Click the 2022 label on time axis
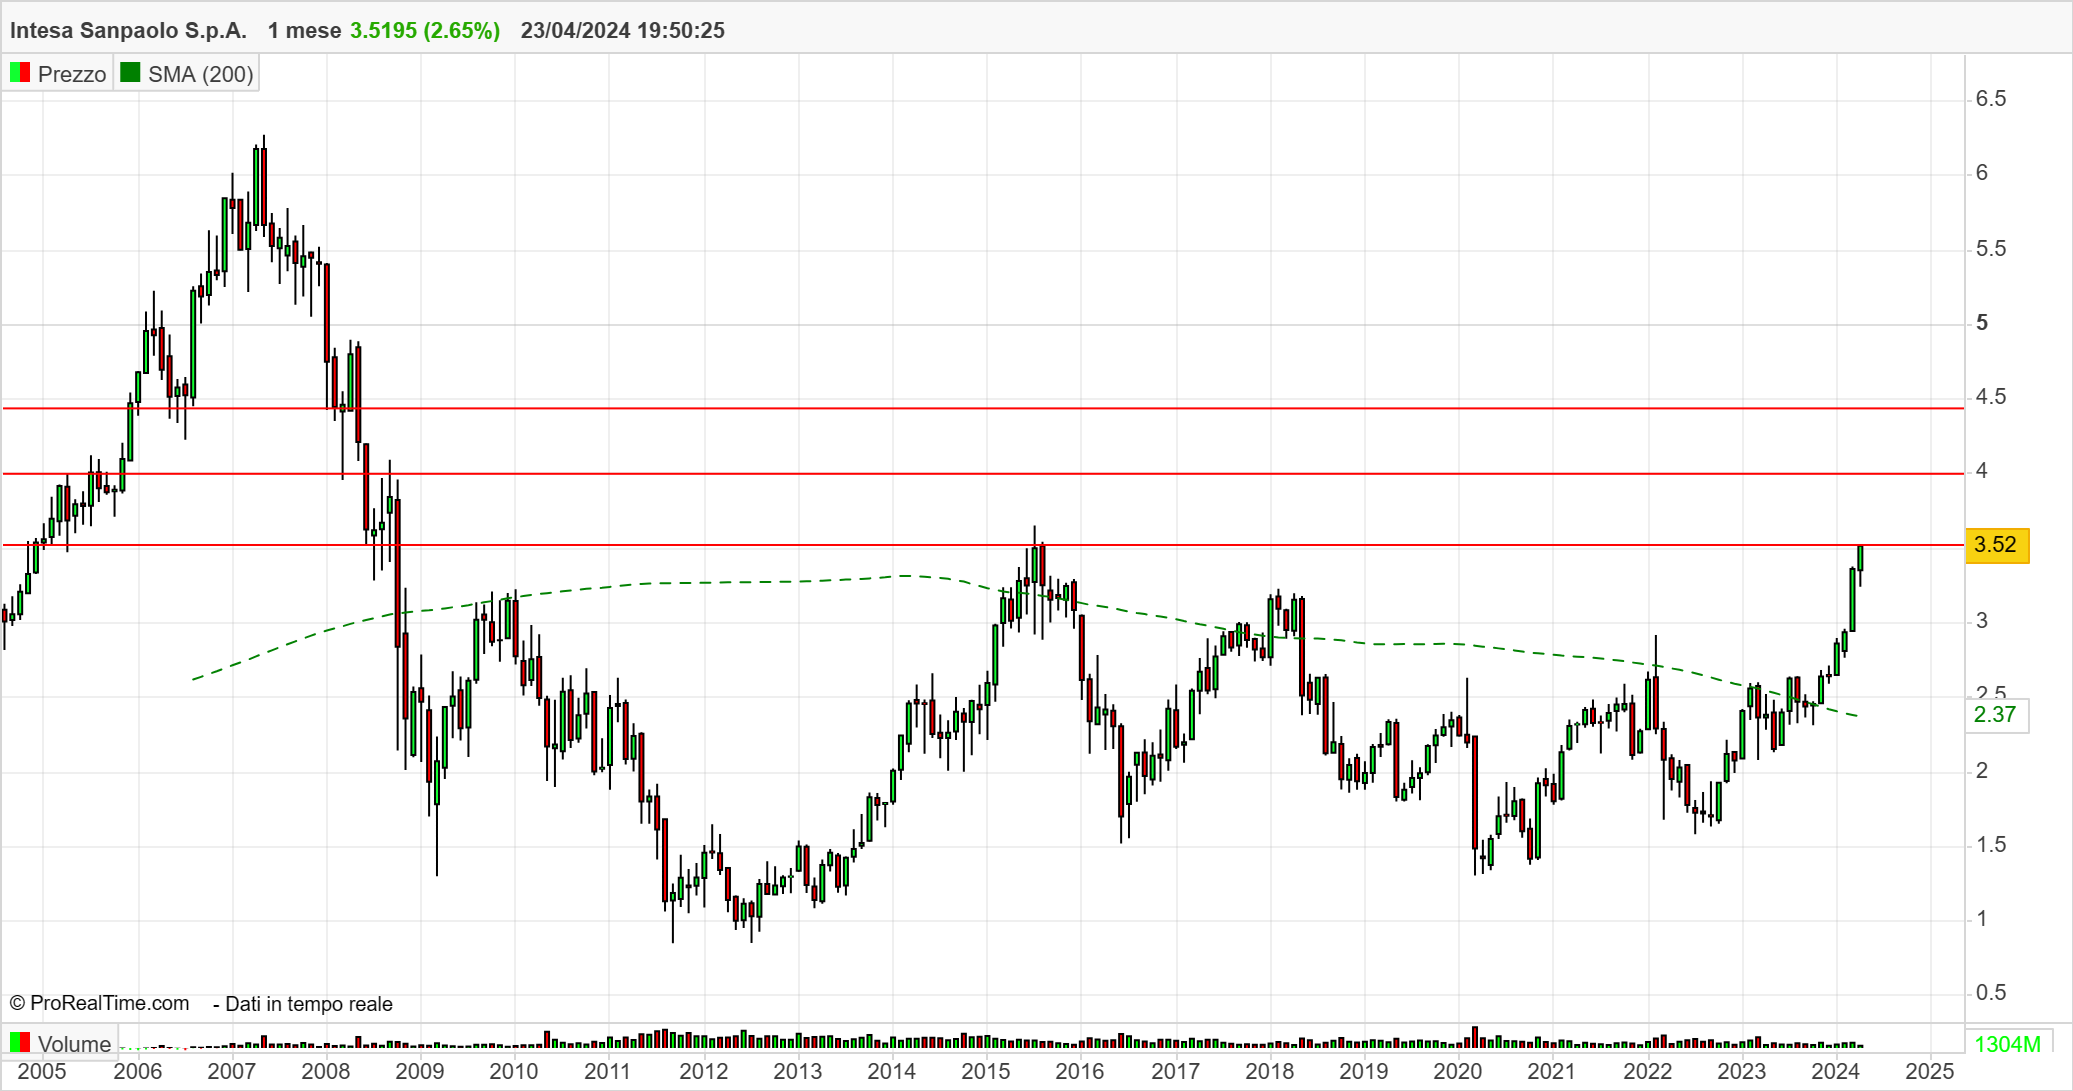The height and width of the screenshot is (1091, 2073). (x=1648, y=1071)
